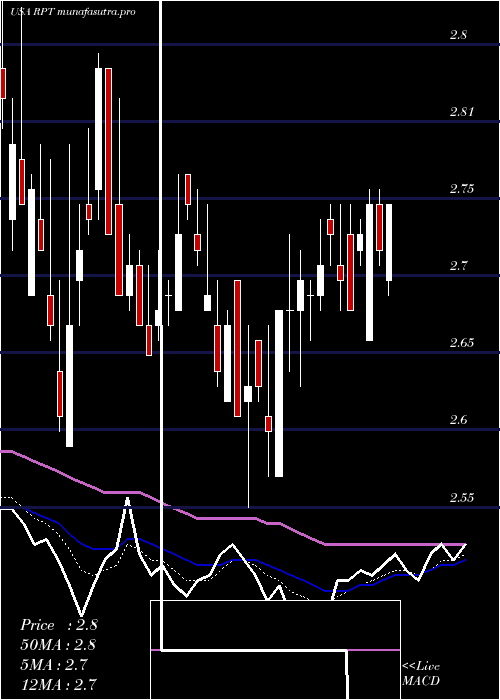Select the 'Price : 2.8' legend text
Viewport: 500px width, 700px height.
coord(58,625)
